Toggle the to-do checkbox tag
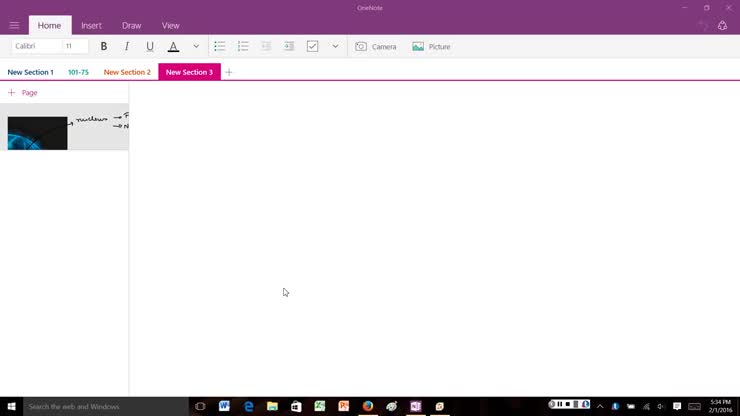The height and width of the screenshot is (416, 740). pyautogui.click(x=312, y=46)
